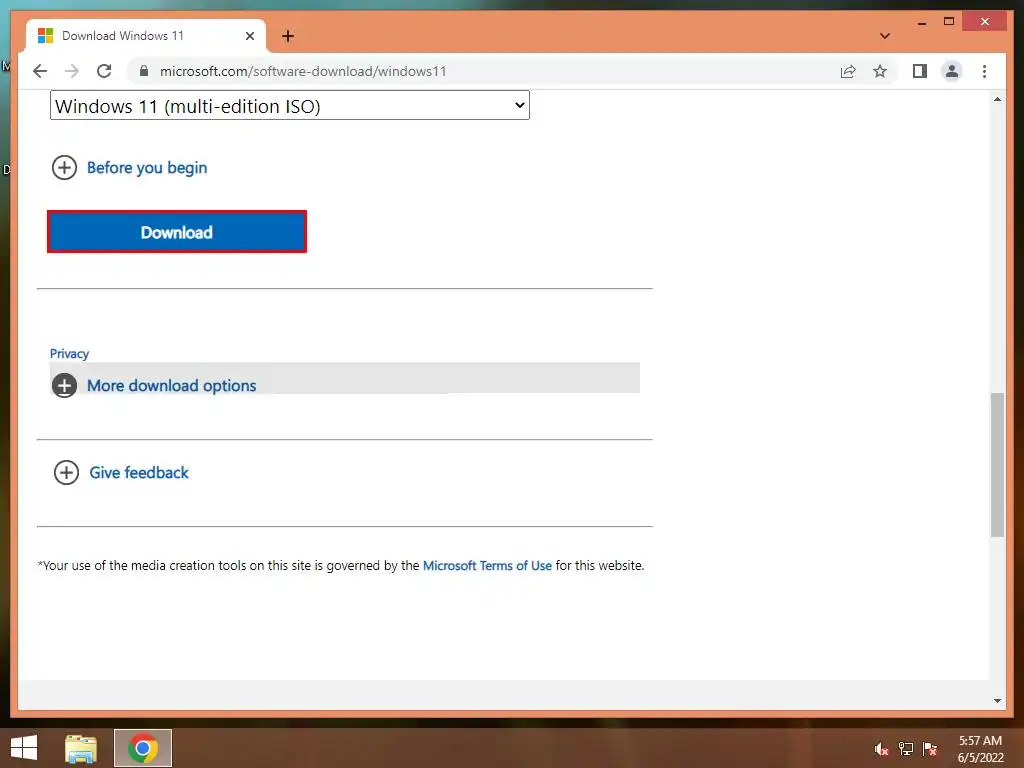Share this page using the share icon

848,71
